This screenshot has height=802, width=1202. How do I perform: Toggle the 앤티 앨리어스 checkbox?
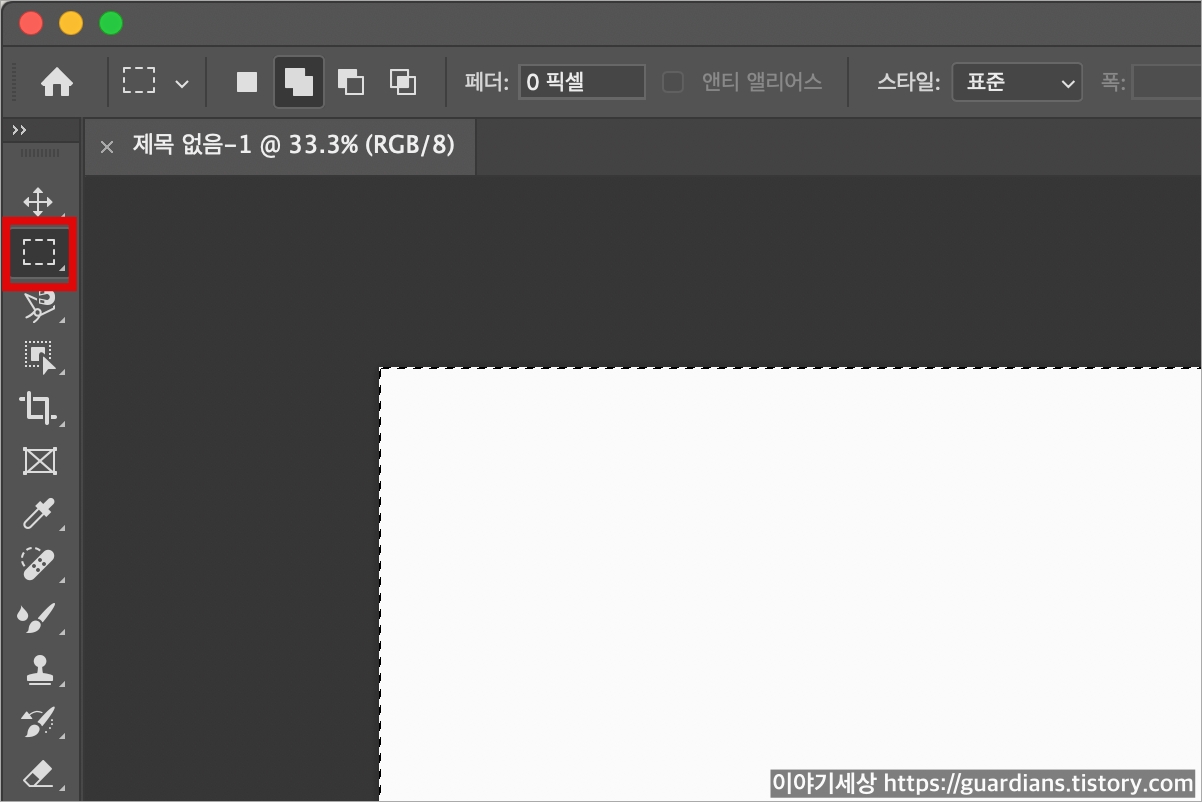(x=673, y=82)
